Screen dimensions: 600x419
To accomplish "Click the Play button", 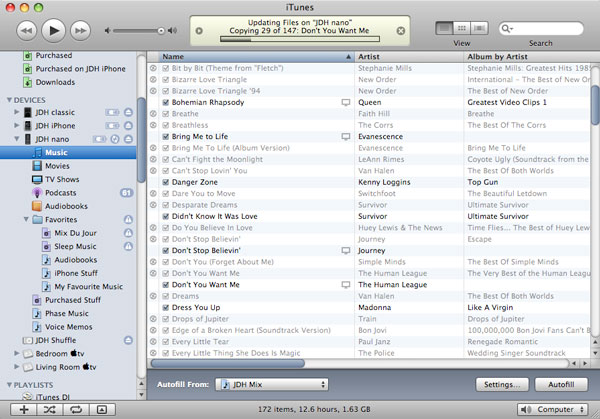I will click(x=54, y=30).
